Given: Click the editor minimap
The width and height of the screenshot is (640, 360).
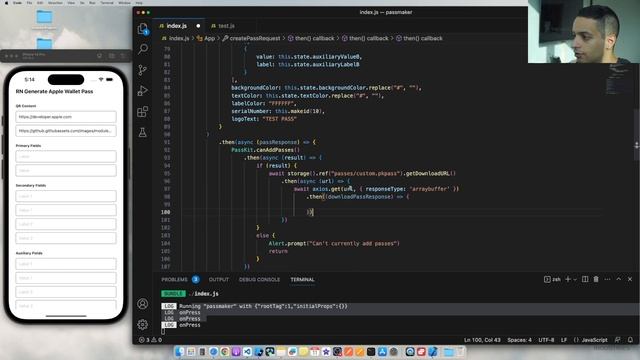Looking at the screenshot, I should 619,80.
